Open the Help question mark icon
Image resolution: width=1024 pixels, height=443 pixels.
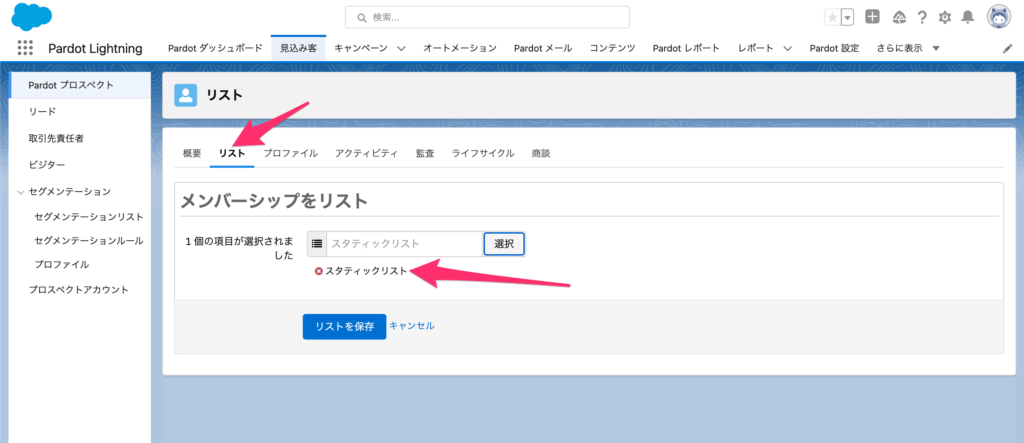coord(922,18)
